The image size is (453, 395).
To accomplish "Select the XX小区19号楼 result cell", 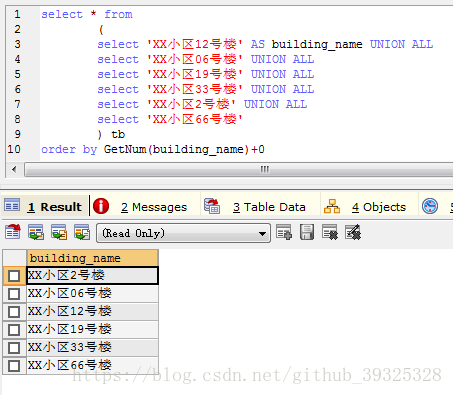I will point(92,330).
